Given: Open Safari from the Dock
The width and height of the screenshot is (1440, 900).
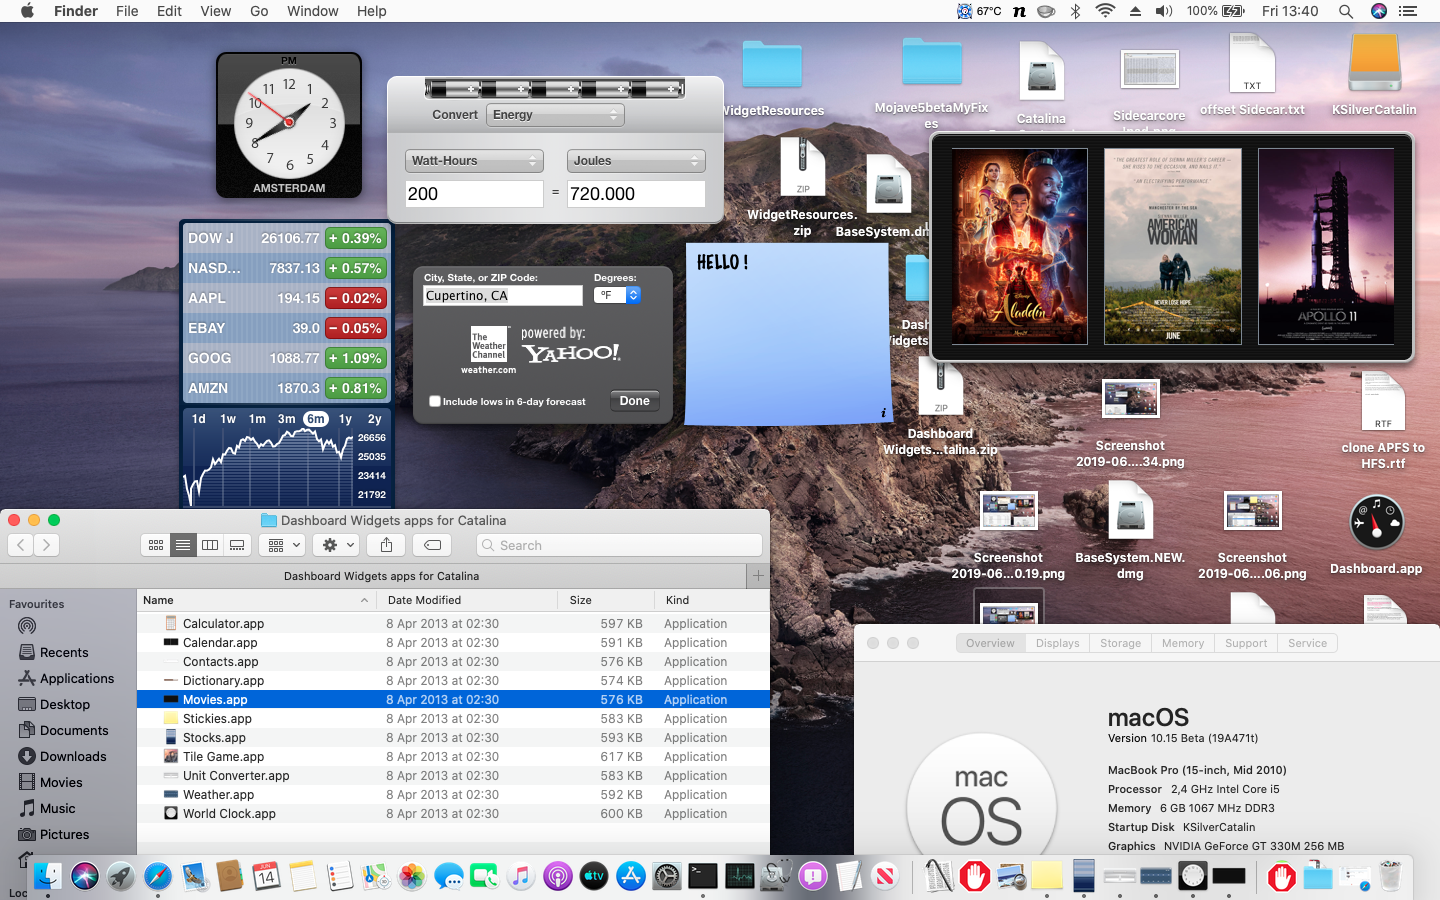Looking at the screenshot, I should 157,877.
